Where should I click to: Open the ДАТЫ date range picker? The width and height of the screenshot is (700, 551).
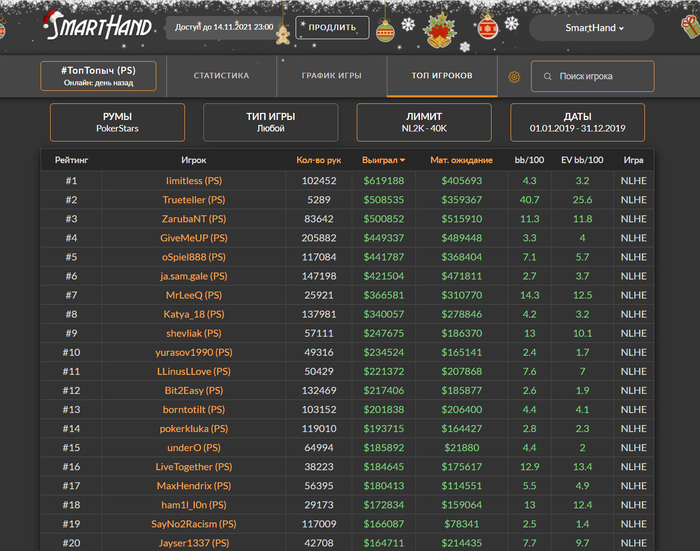577,122
